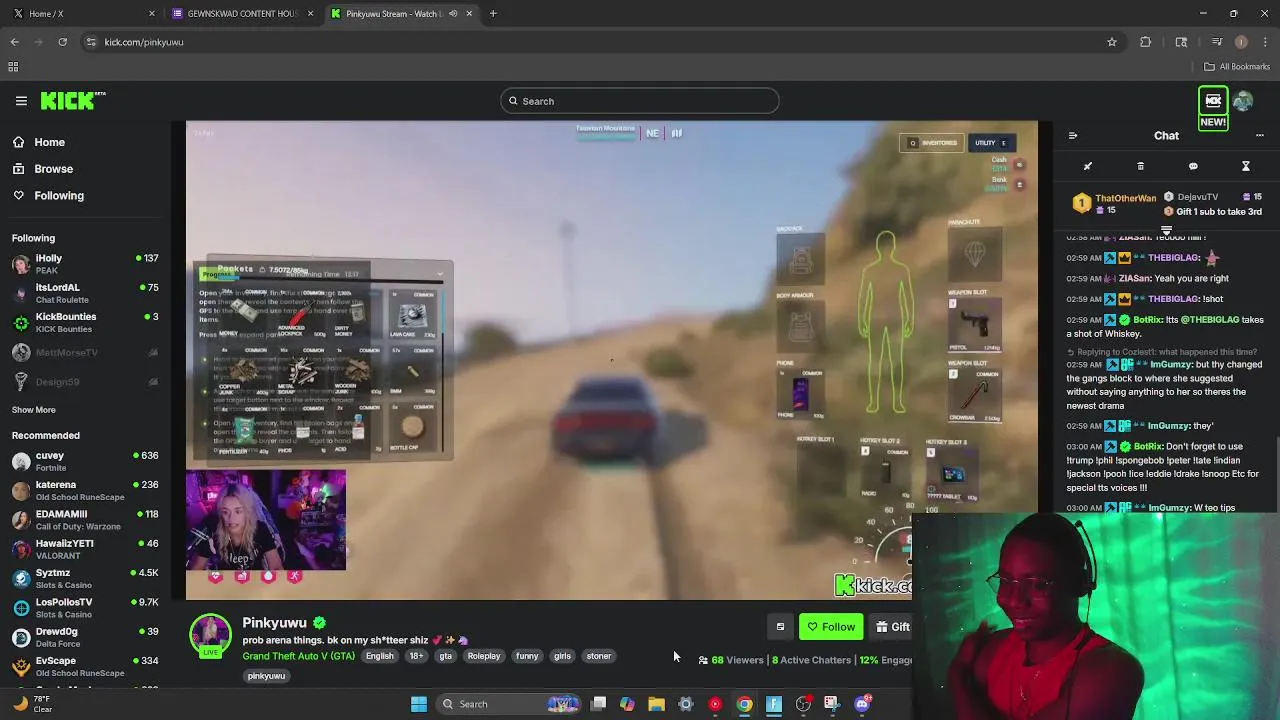Image resolution: width=1280 pixels, height=720 pixels.
Task: Open itsLordAL channel in Following list
Action: pyautogui.click(x=85, y=293)
